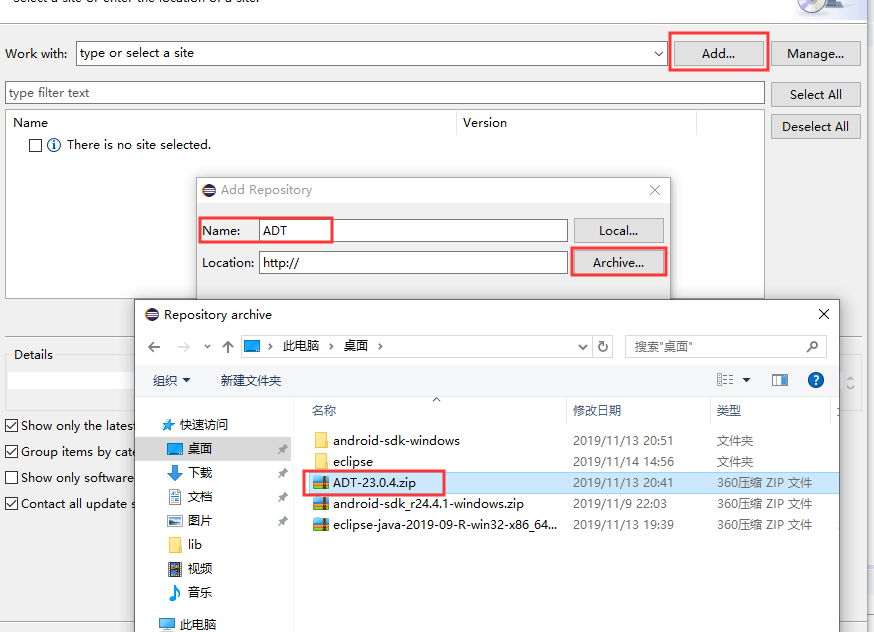Select 快速访问 in navigation pane
The image size is (874, 632).
(203, 425)
